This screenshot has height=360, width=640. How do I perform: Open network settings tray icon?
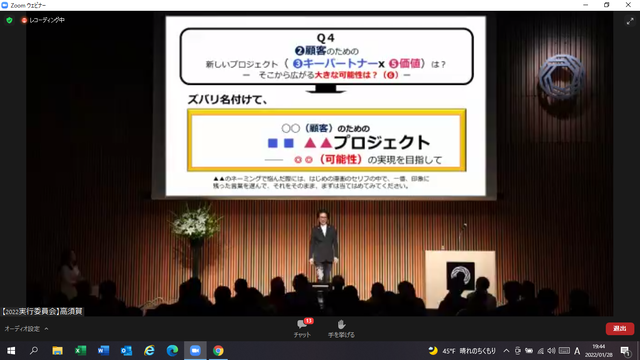(540, 351)
